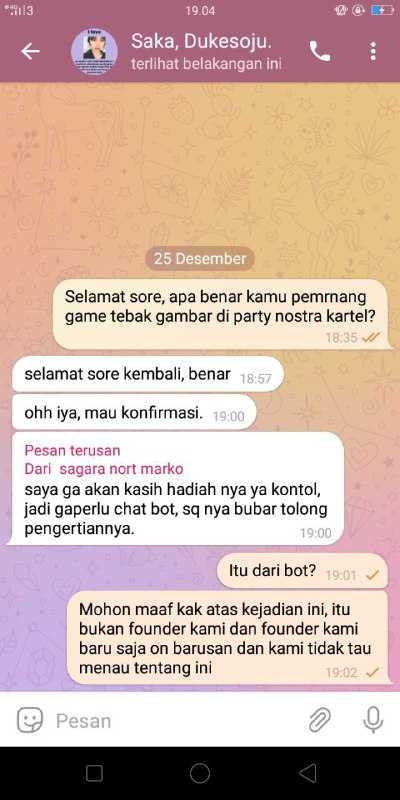Screen dimensions: 400x800
Task: Open the Saka, Dukesoju. chat title
Action: pyautogui.click(x=202, y=41)
